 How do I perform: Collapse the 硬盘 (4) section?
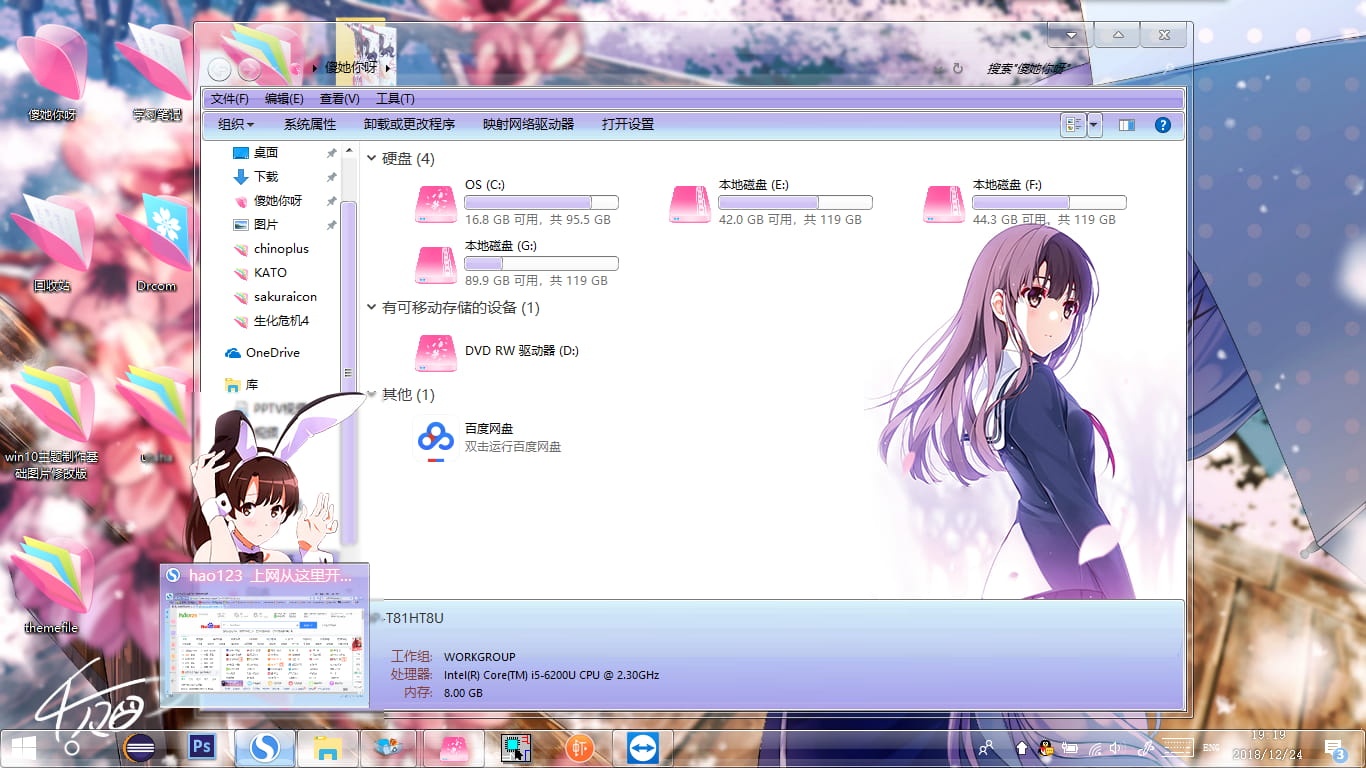click(x=370, y=158)
